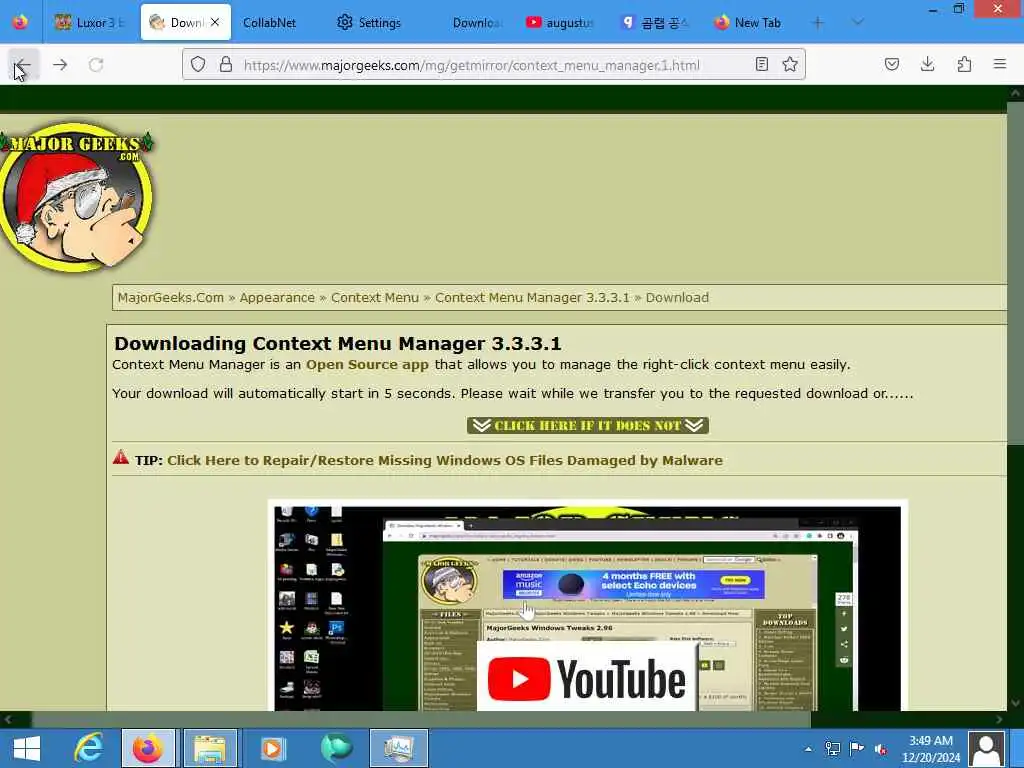Switch to the Luxor 3 tab

tap(90, 22)
